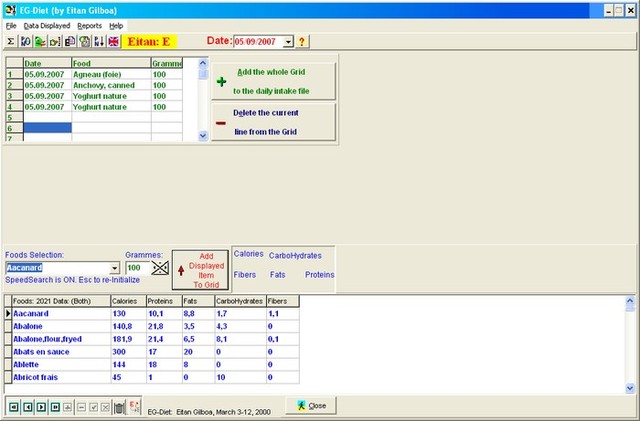Screen dimensions: 640x421
Task: Click down arrow of foods table scrollbar
Action: click(x=630, y=388)
